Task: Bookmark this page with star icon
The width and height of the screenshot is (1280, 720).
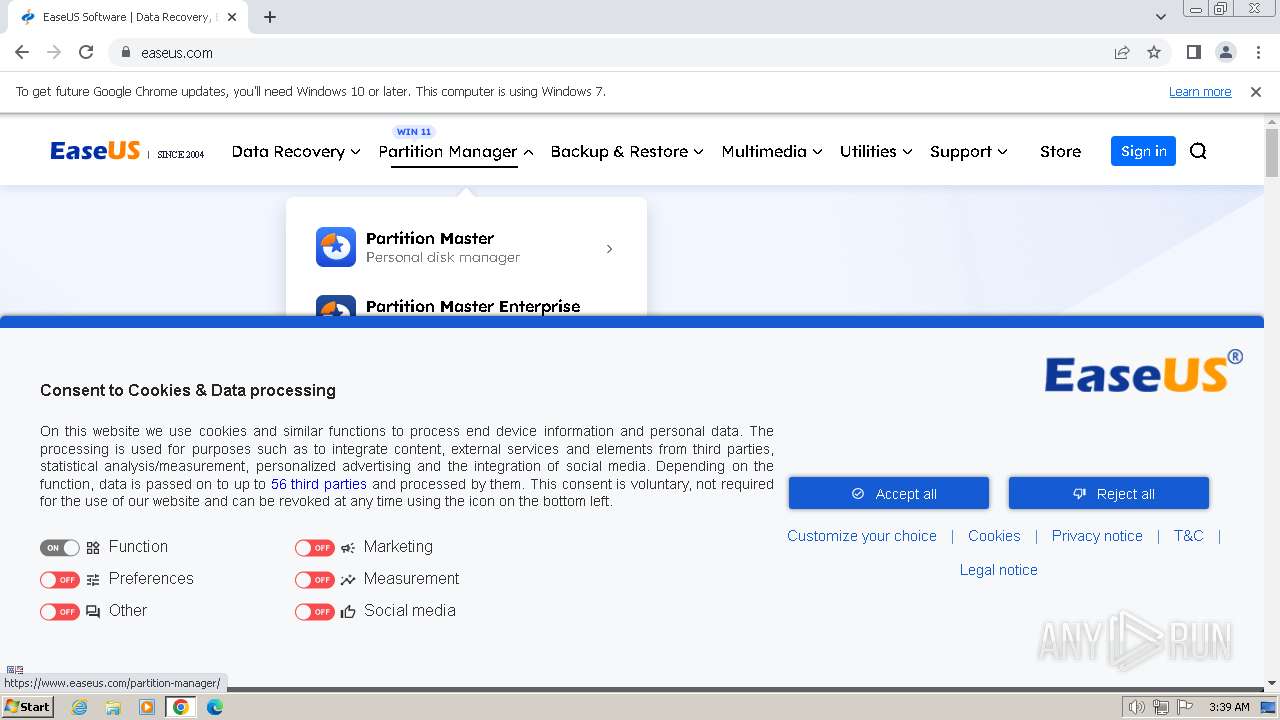Action: [x=1154, y=52]
